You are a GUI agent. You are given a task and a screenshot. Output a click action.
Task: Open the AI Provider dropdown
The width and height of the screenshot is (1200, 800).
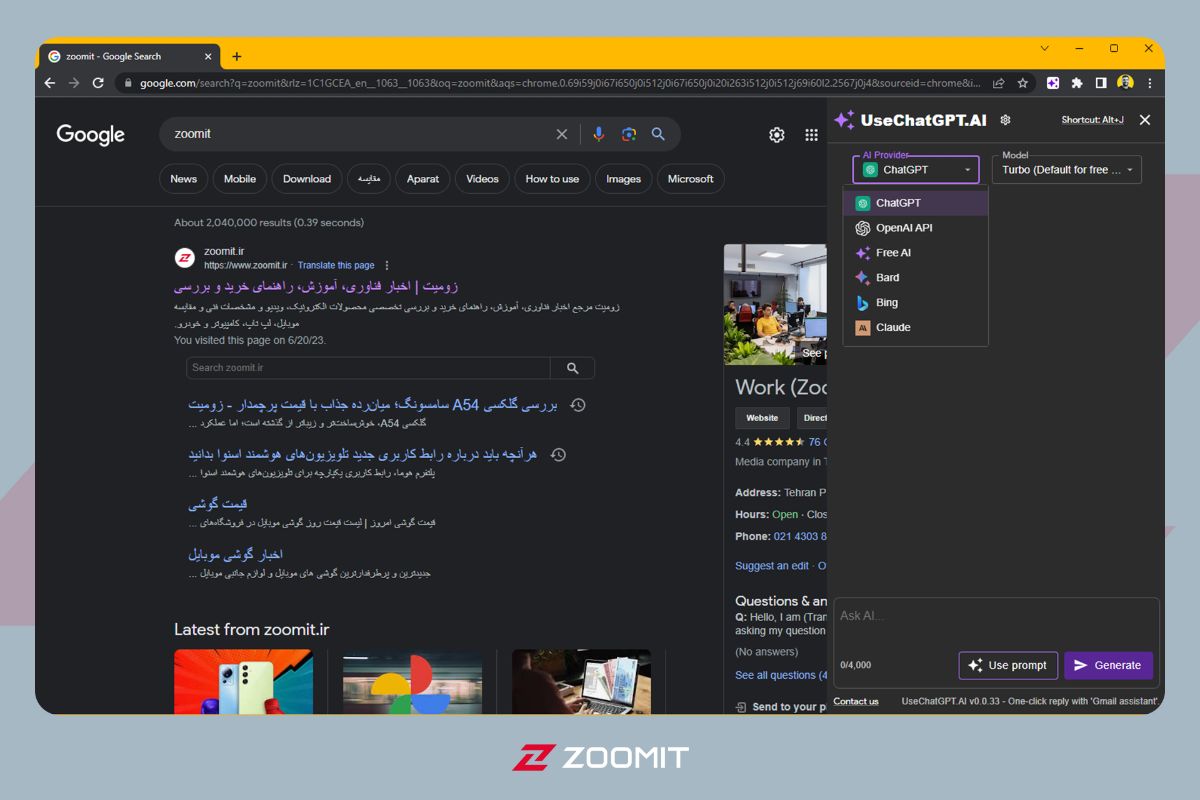(916, 169)
